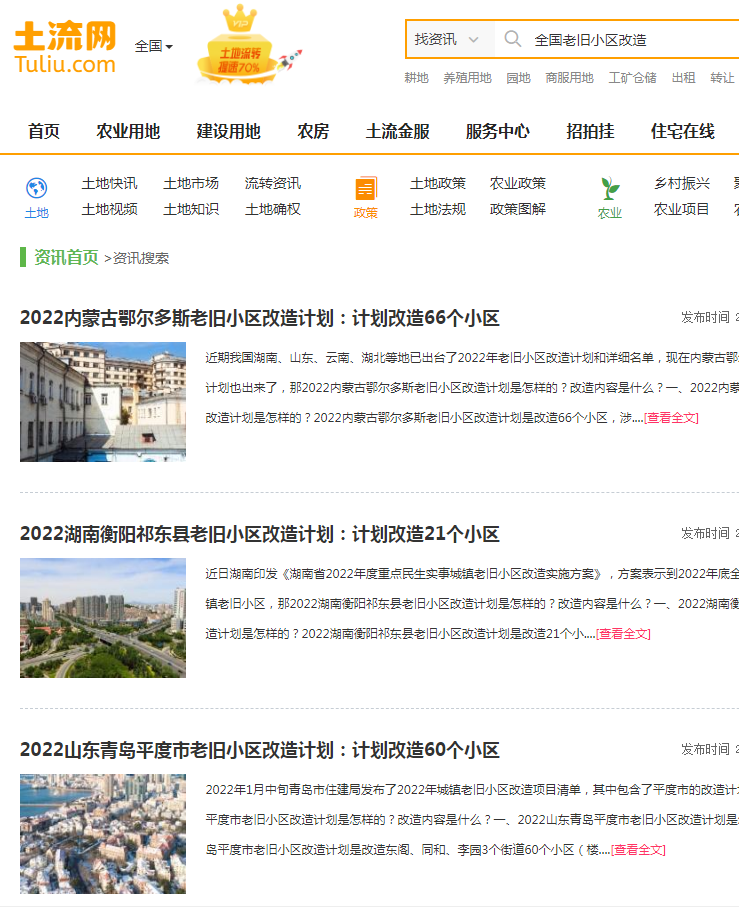Click the 出租 quick search link
This screenshot has width=739, height=908.
683,78
